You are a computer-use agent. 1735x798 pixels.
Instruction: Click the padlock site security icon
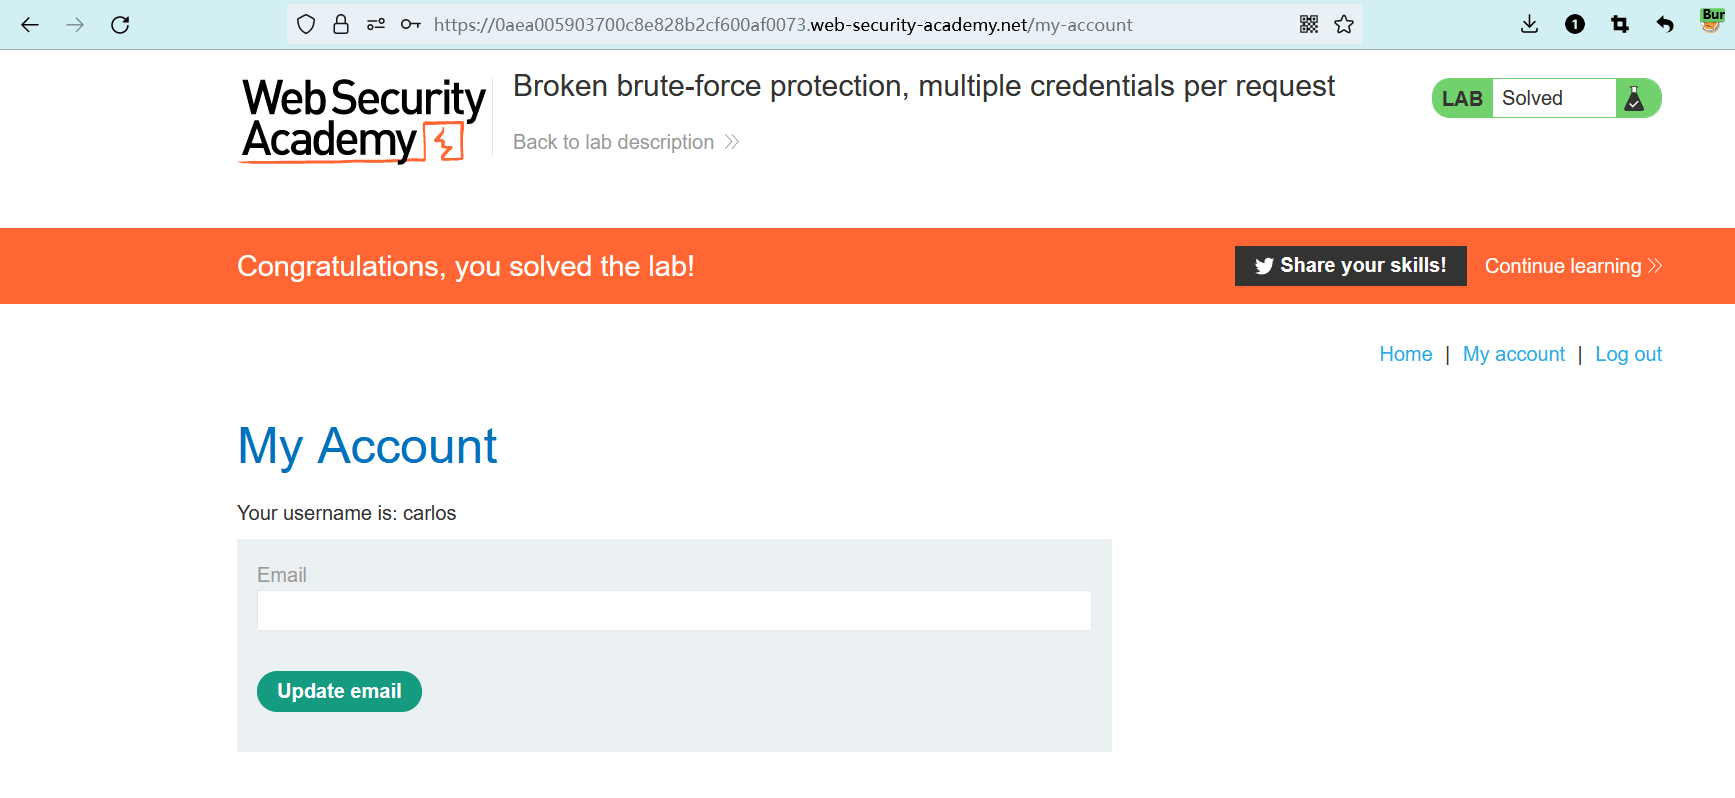(341, 25)
